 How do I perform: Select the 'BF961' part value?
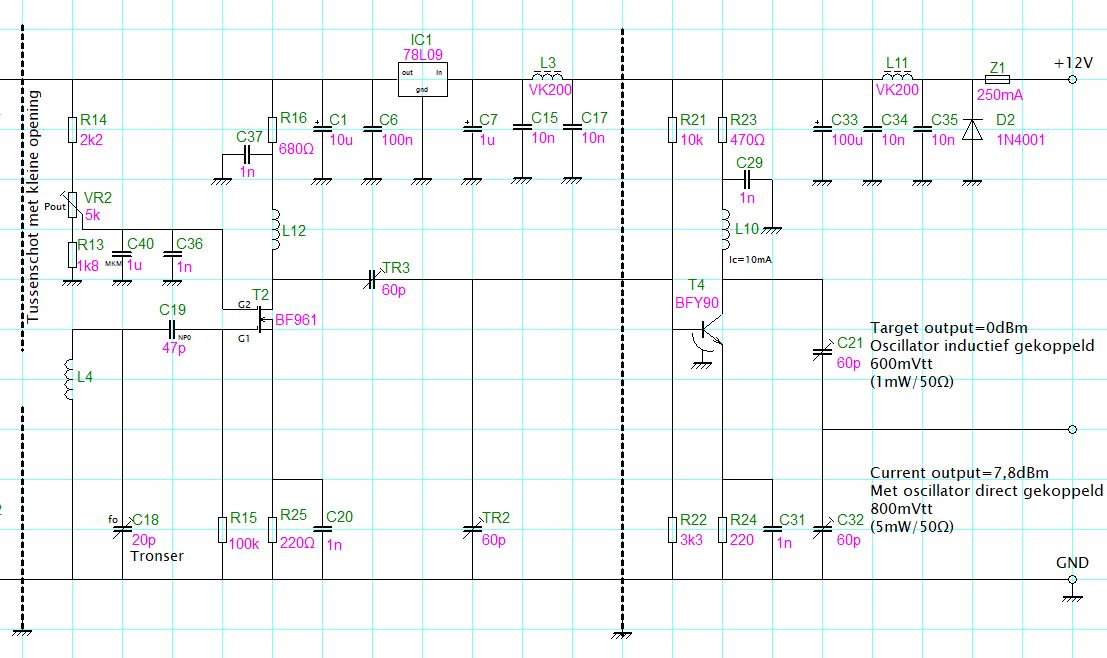[x=297, y=320]
